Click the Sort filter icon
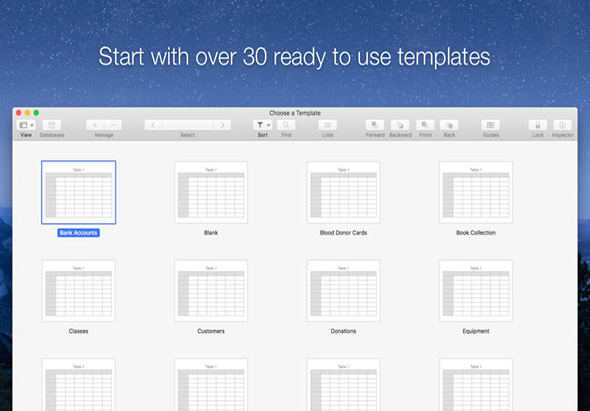Image resolution: width=590 pixels, height=411 pixels. click(x=260, y=125)
